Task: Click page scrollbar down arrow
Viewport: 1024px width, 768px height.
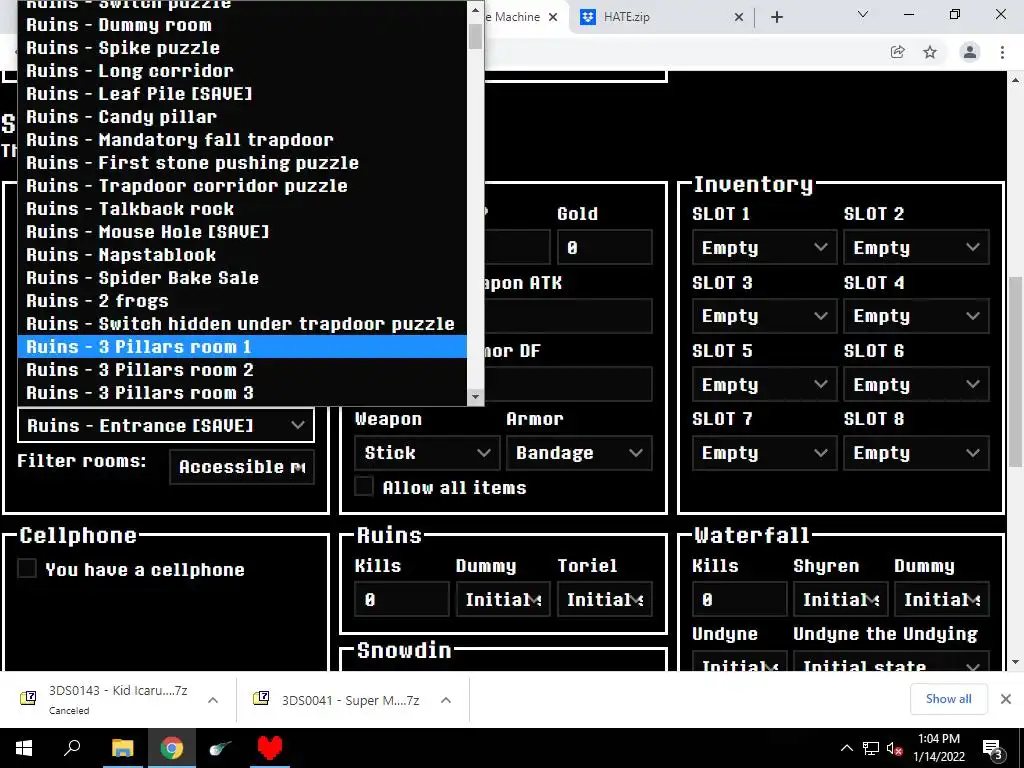Action: coord(1015,662)
